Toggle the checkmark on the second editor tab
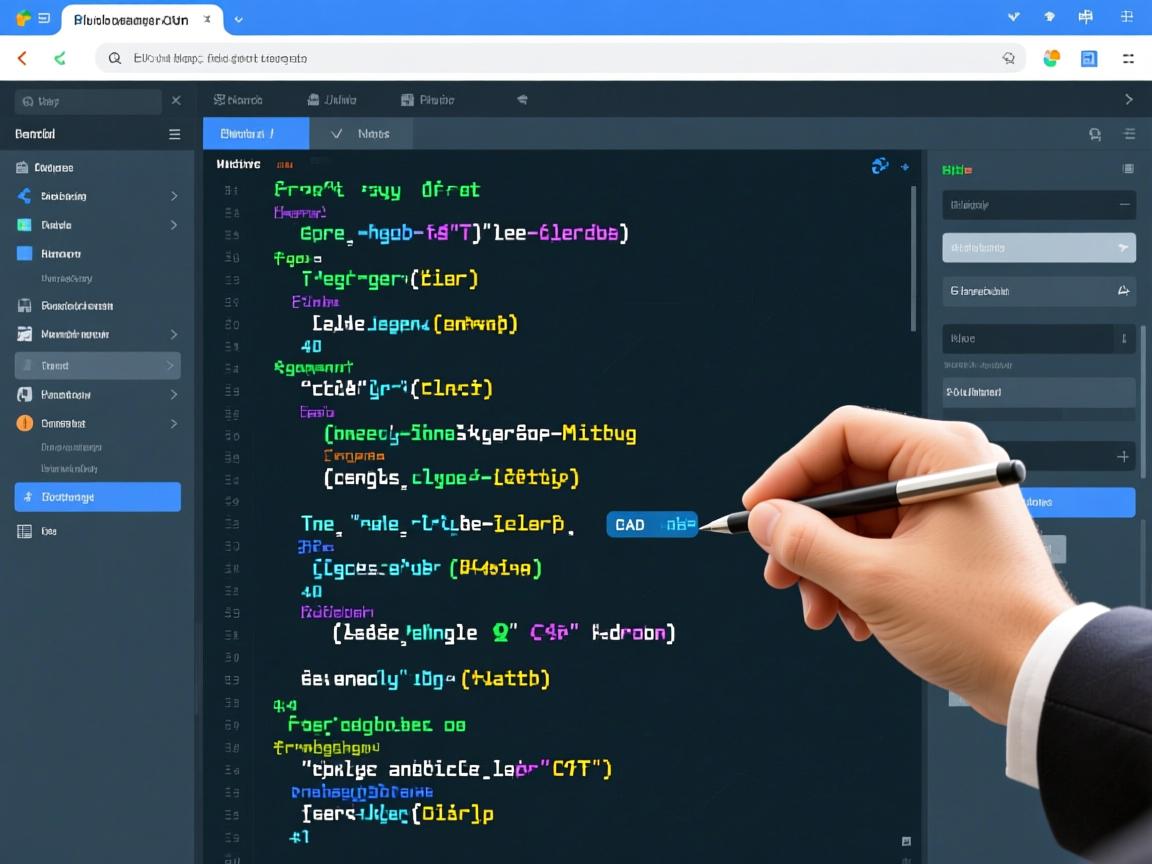This screenshot has width=1152, height=864. coord(337,133)
